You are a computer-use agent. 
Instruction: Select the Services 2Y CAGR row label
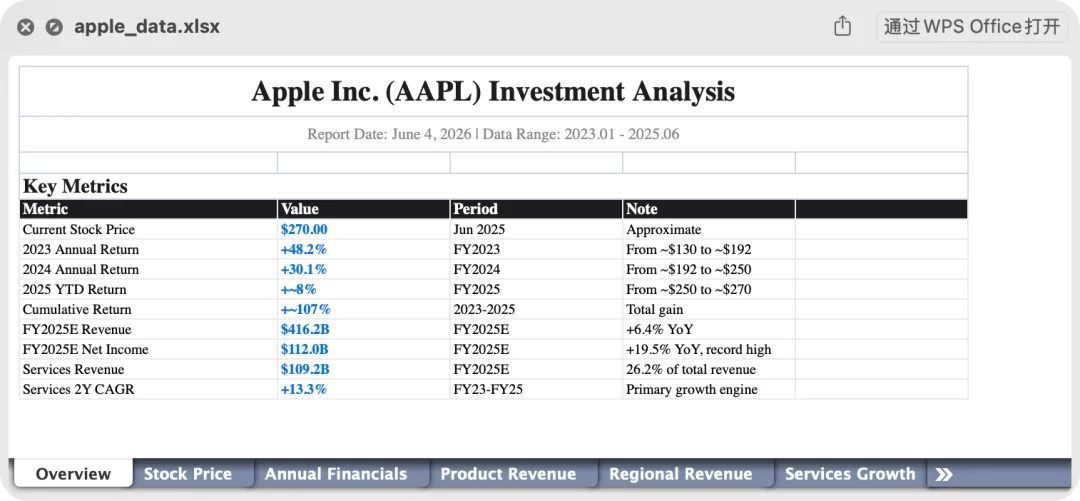point(79,389)
